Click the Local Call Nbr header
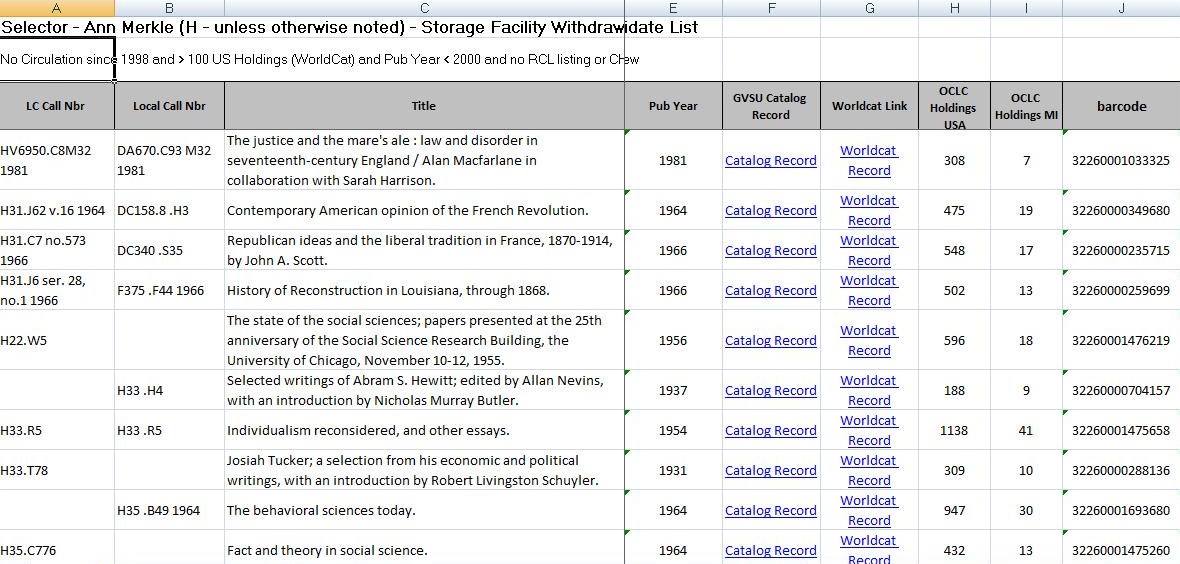1180x564 pixels. pos(169,106)
